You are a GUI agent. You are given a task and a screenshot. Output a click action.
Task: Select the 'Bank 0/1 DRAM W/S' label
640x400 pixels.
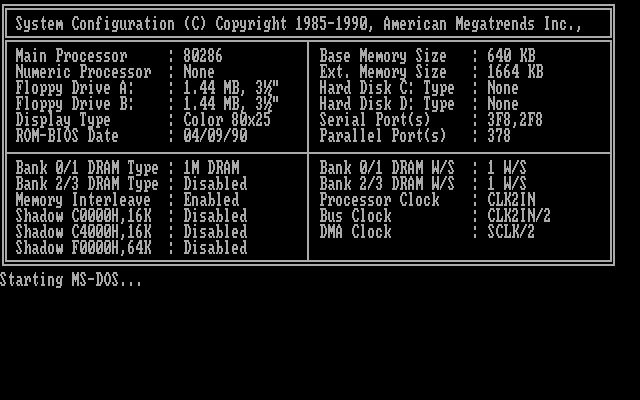(x=387, y=168)
